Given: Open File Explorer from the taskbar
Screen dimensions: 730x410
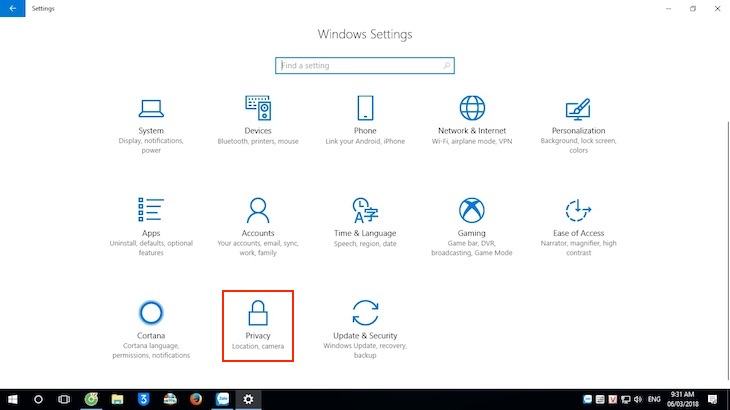Looking at the screenshot, I should tap(117, 399).
